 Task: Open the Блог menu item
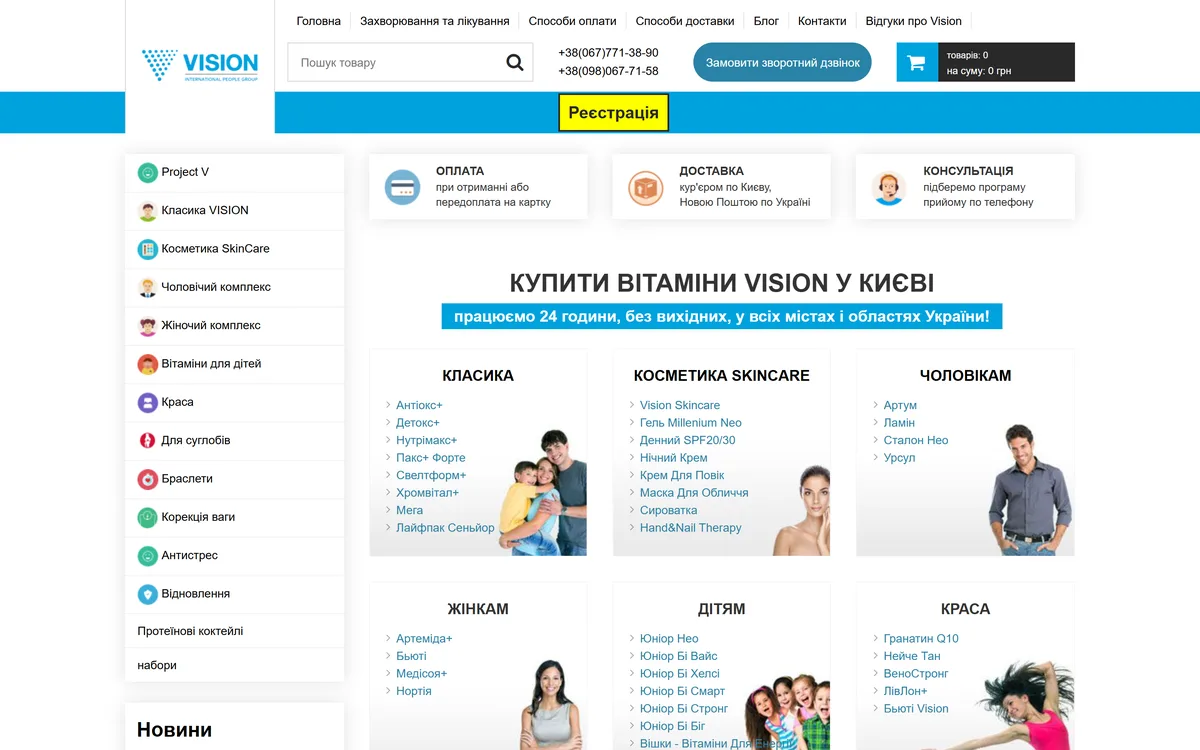[x=766, y=21]
